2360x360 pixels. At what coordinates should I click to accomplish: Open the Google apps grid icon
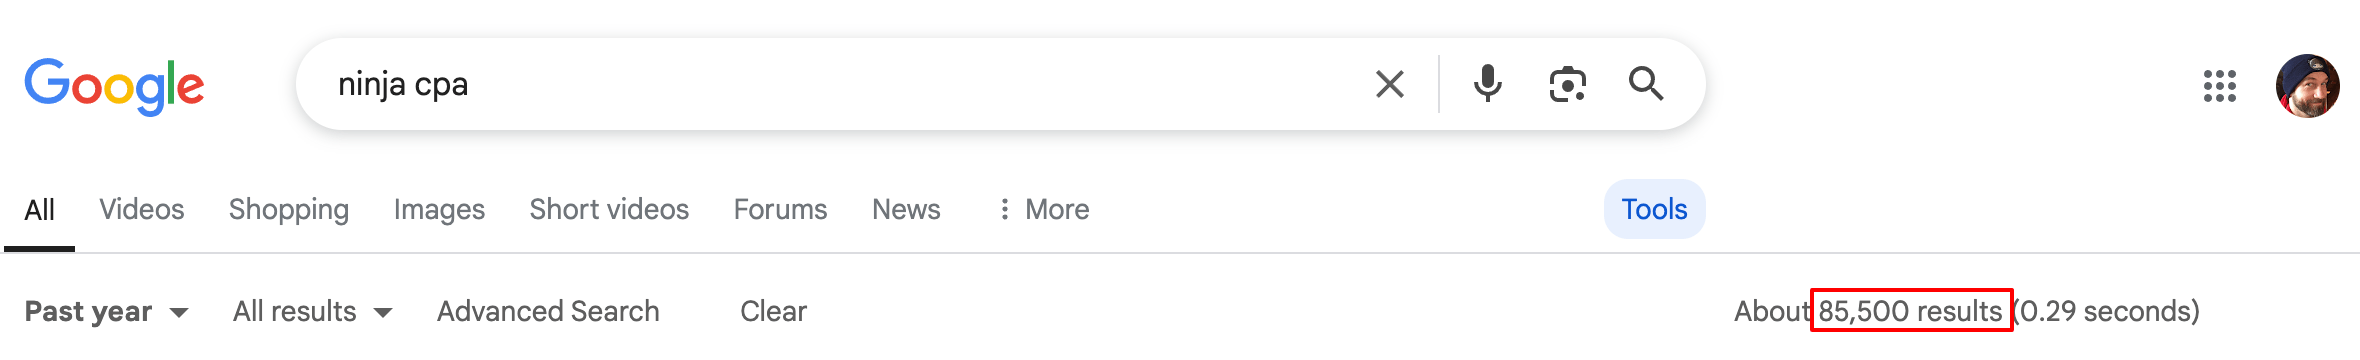(2219, 86)
